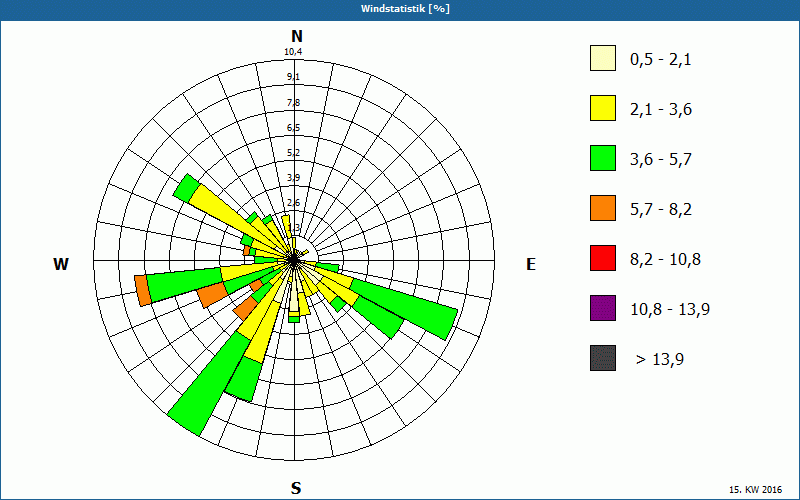Click the legend label "3,6 - 5,7"
The image size is (800, 500).
click(661, 160)
